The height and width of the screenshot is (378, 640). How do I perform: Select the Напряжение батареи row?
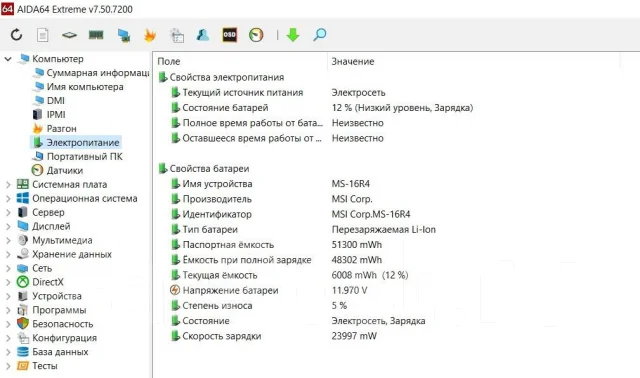[230, 290]
